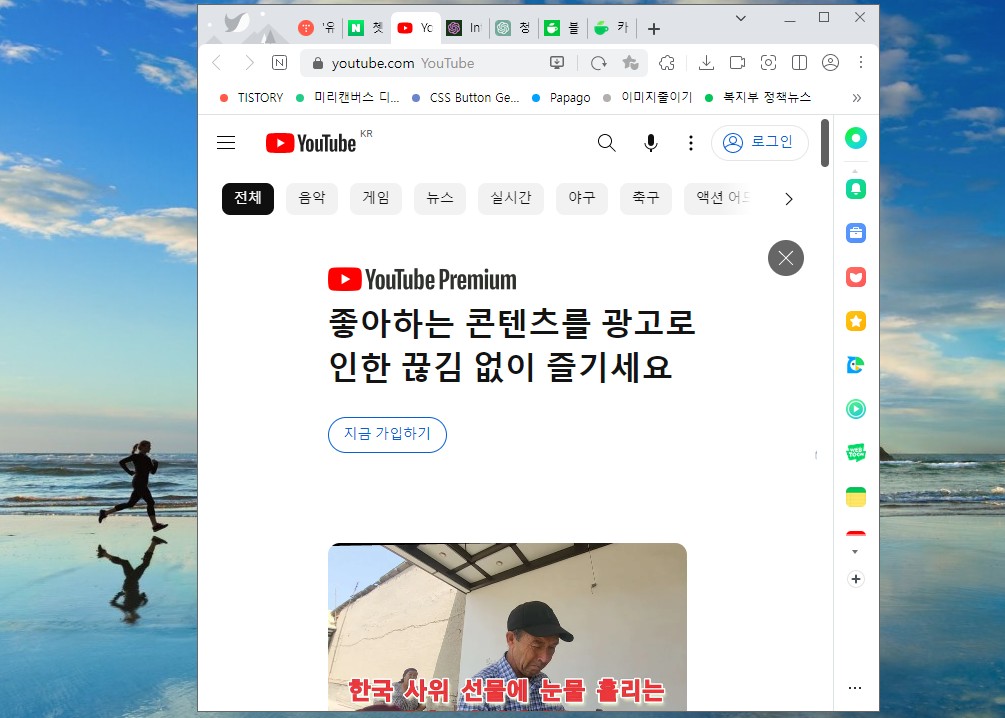This screenshot has width=1005, height=718.
Task: Open the Webtoon sidebar icon
Action: 856,453
